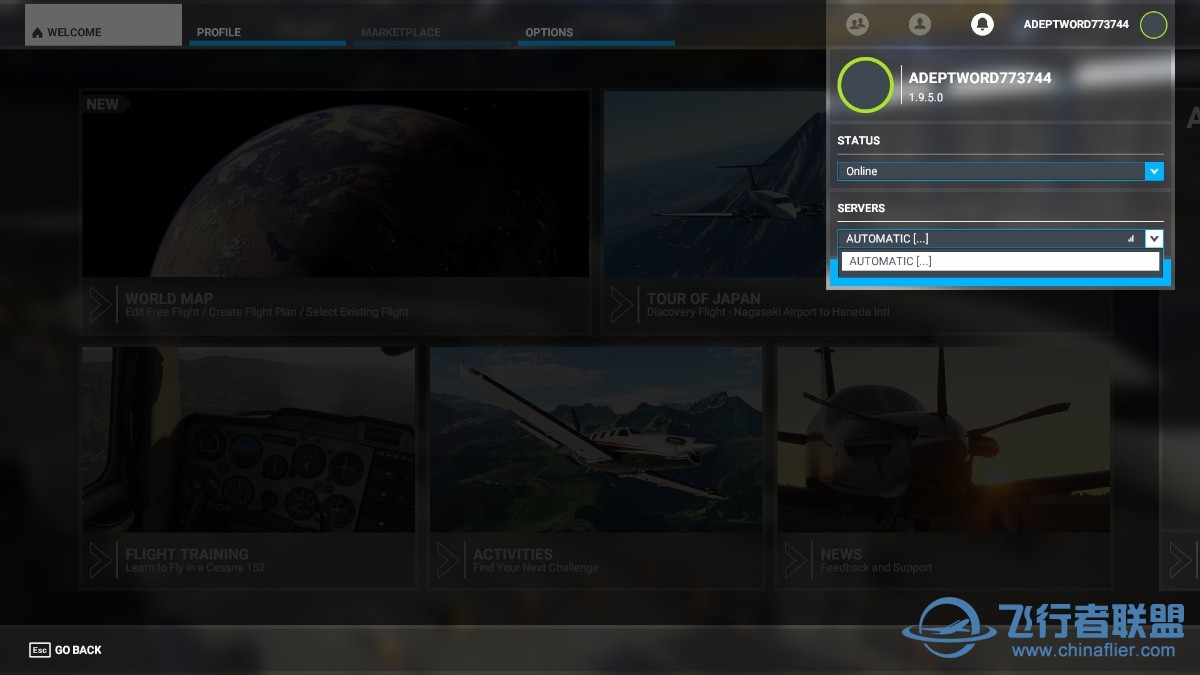Click the single-person profile icon
The height and width of the screenshot is (675, 1200).
click(920, 24)
